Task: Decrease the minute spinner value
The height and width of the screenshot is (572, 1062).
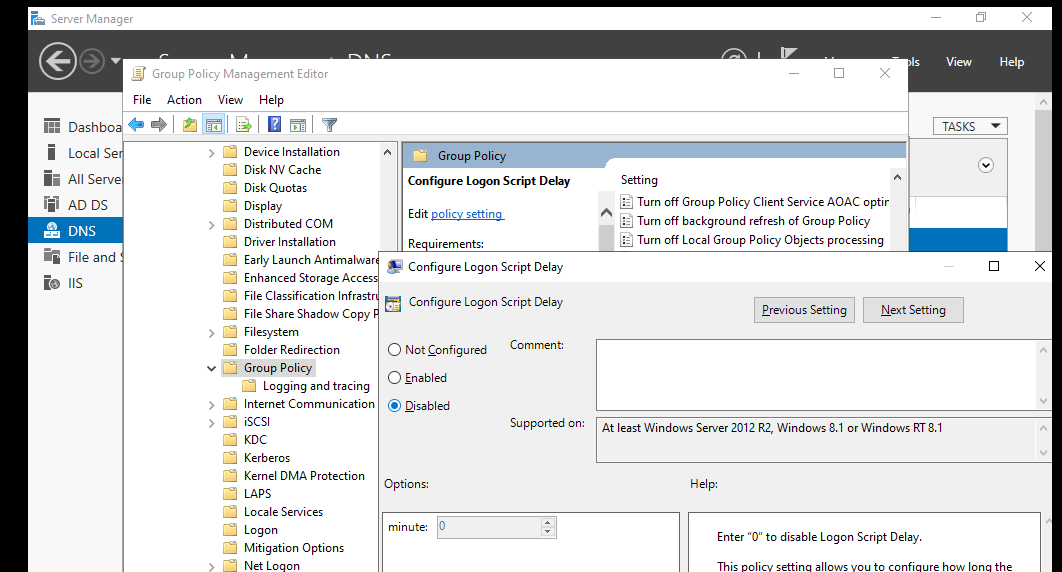Action: (x=547, y=532)
